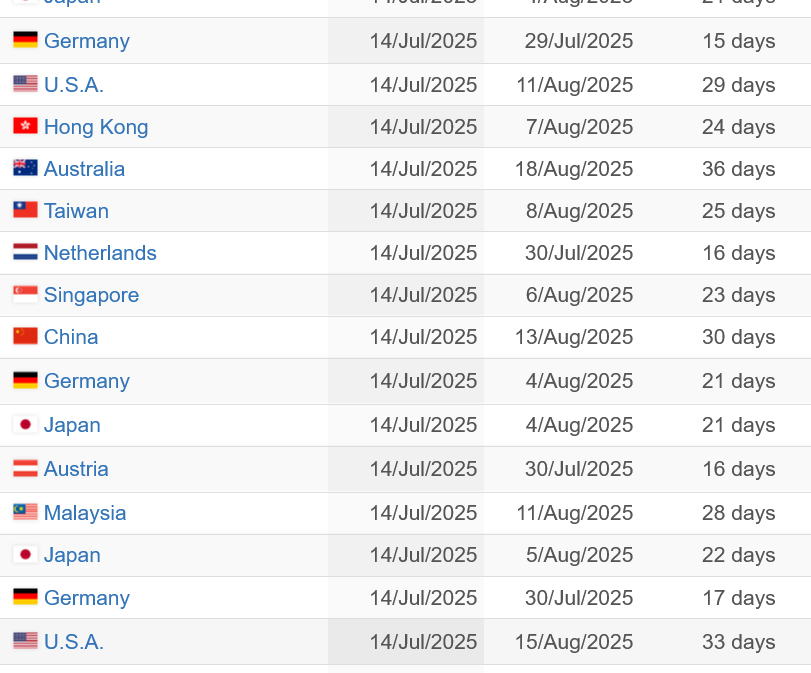
Task: Select the China link
Action: coord(71,337)
